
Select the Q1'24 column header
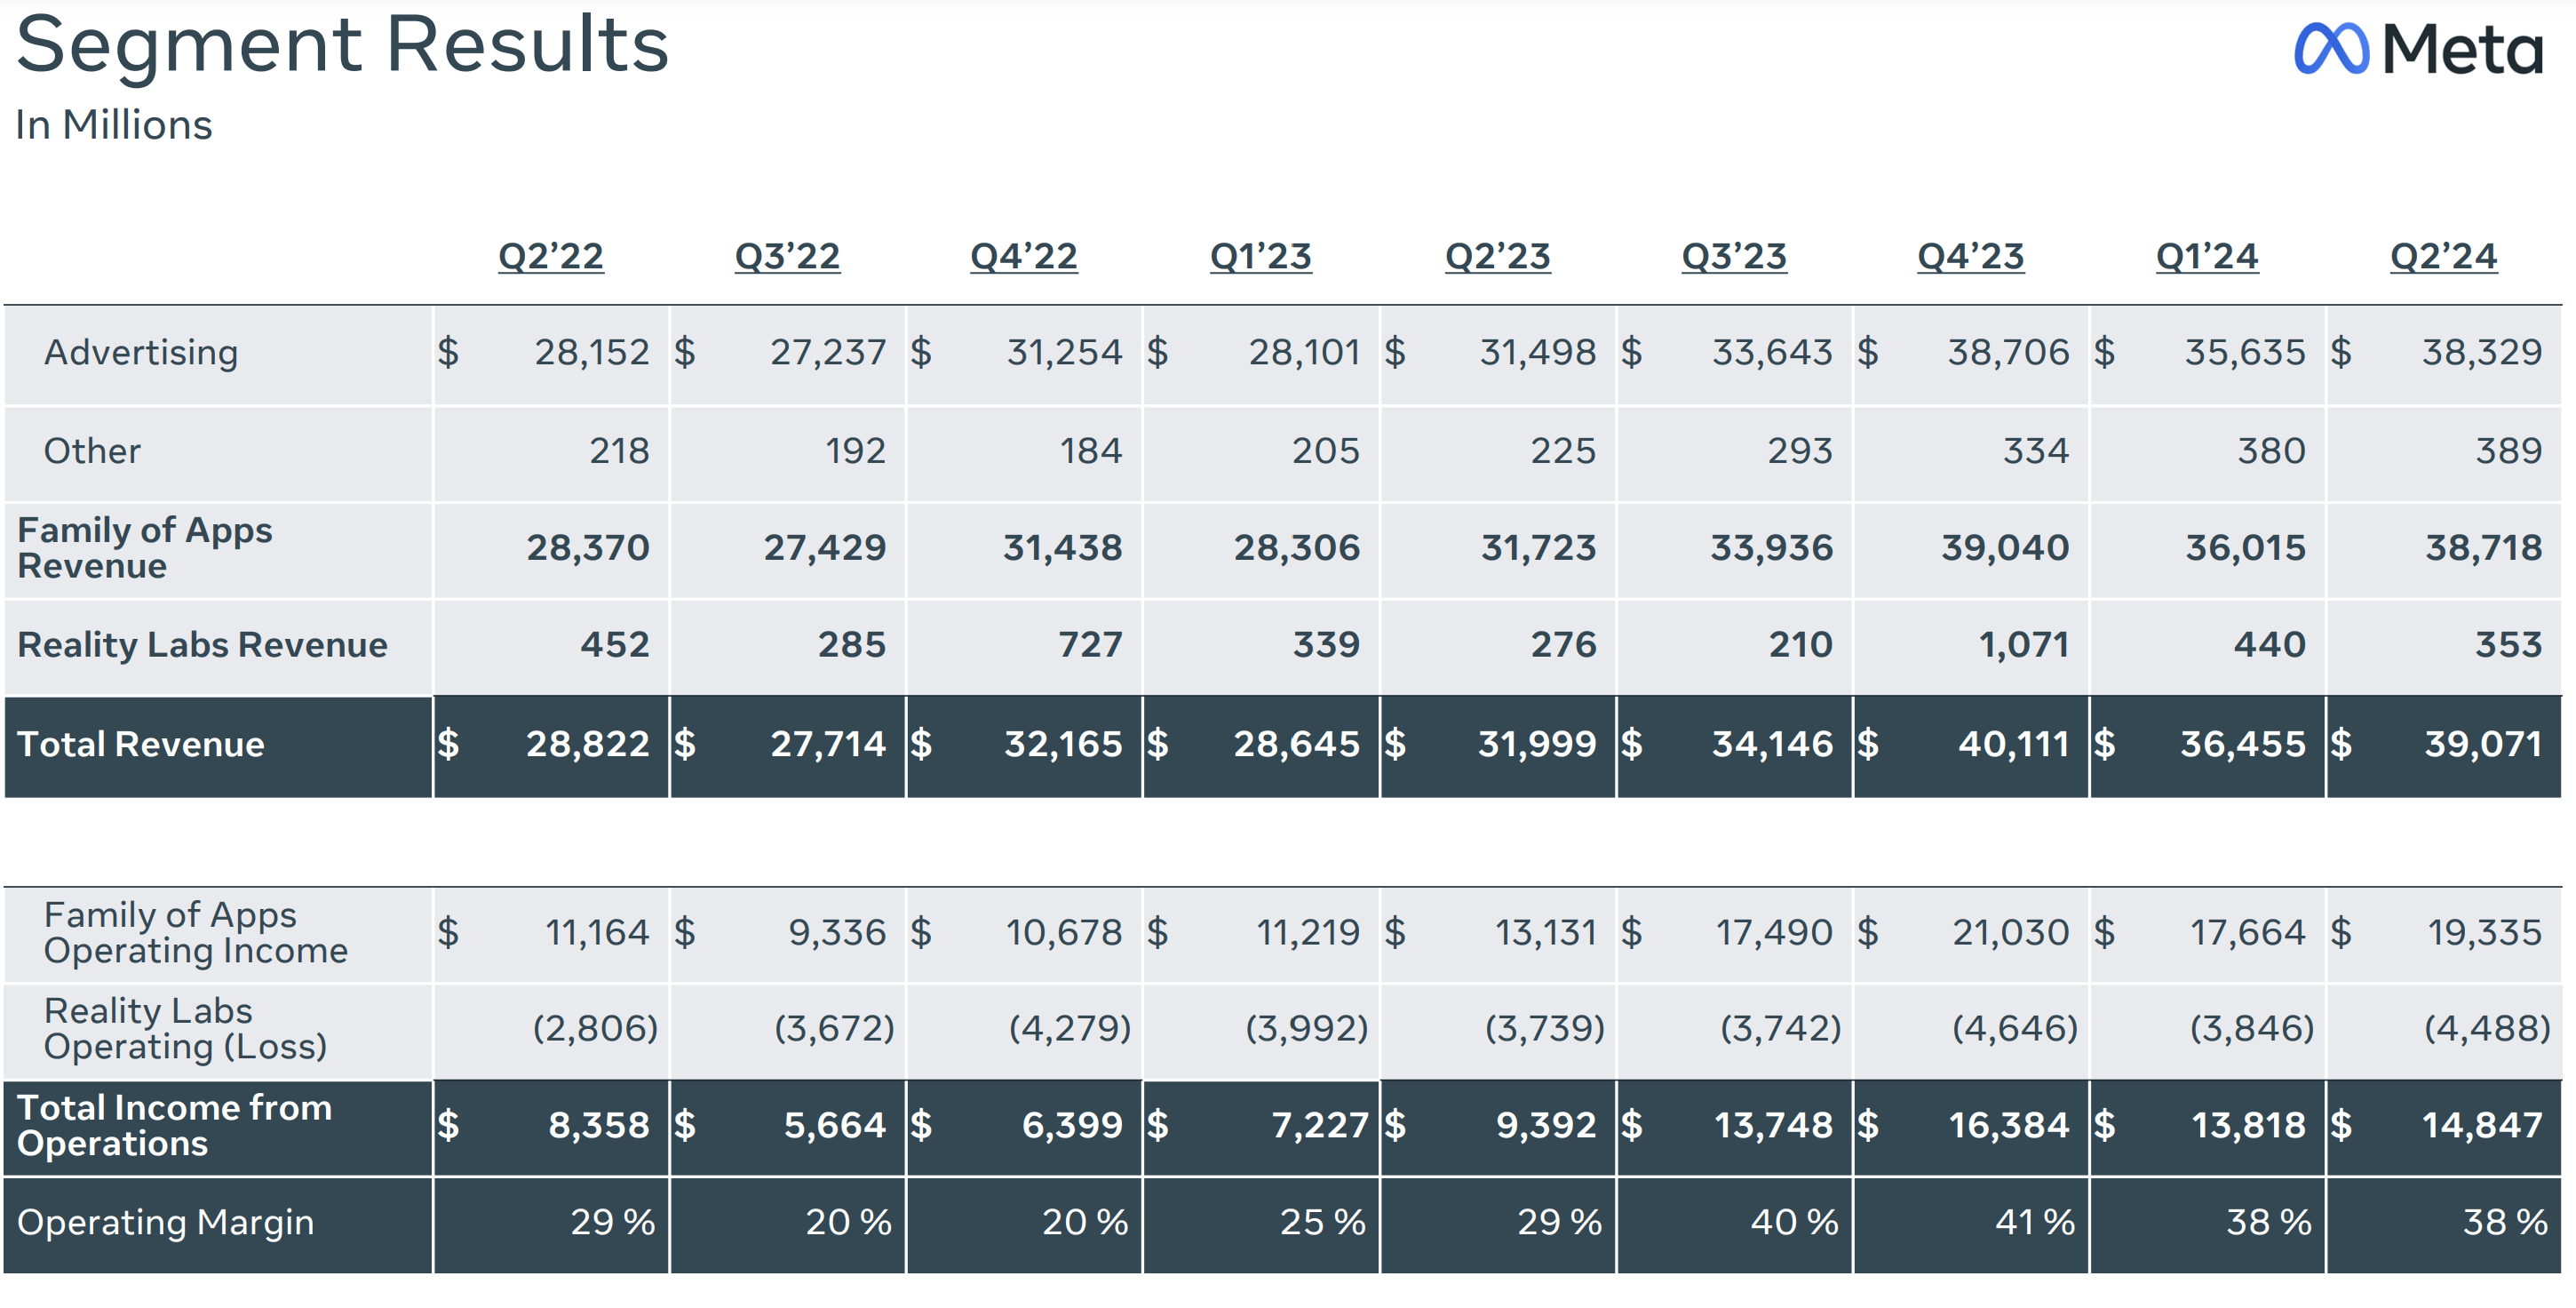[x=2206, y=257]
